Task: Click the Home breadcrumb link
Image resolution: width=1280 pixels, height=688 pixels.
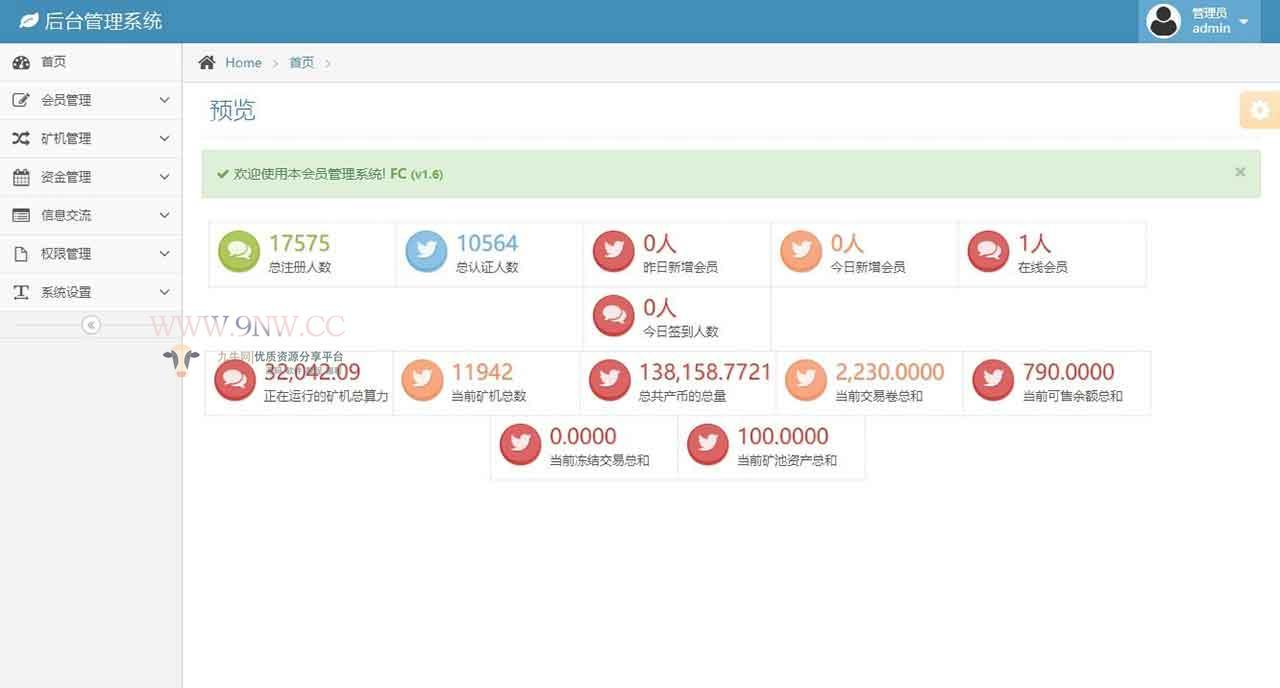Action: (243, 62)
